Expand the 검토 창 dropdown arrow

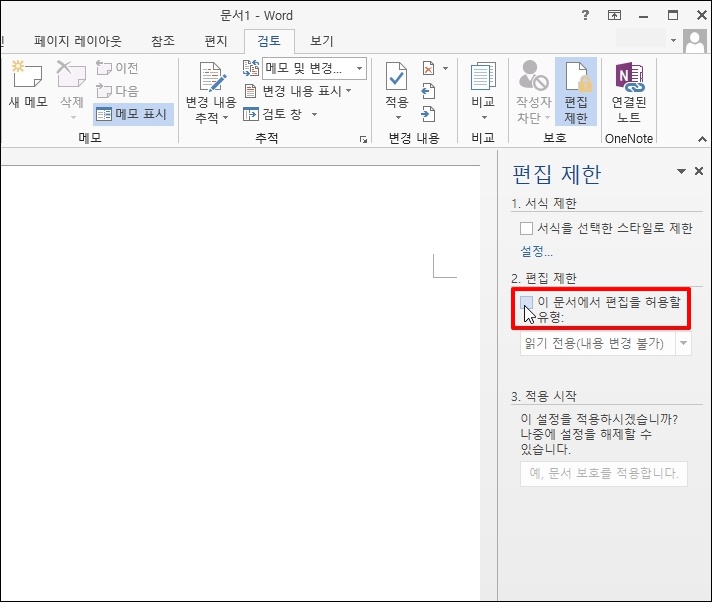pyautogui.click(x=314, y=114)
